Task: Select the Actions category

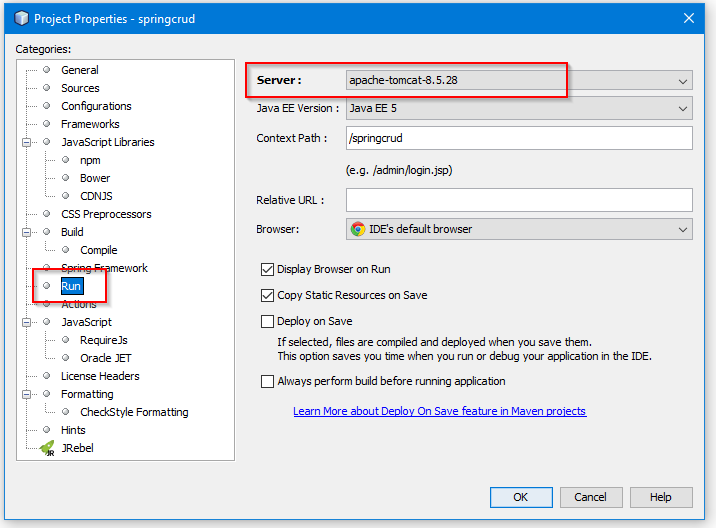Action: point(79,304)
